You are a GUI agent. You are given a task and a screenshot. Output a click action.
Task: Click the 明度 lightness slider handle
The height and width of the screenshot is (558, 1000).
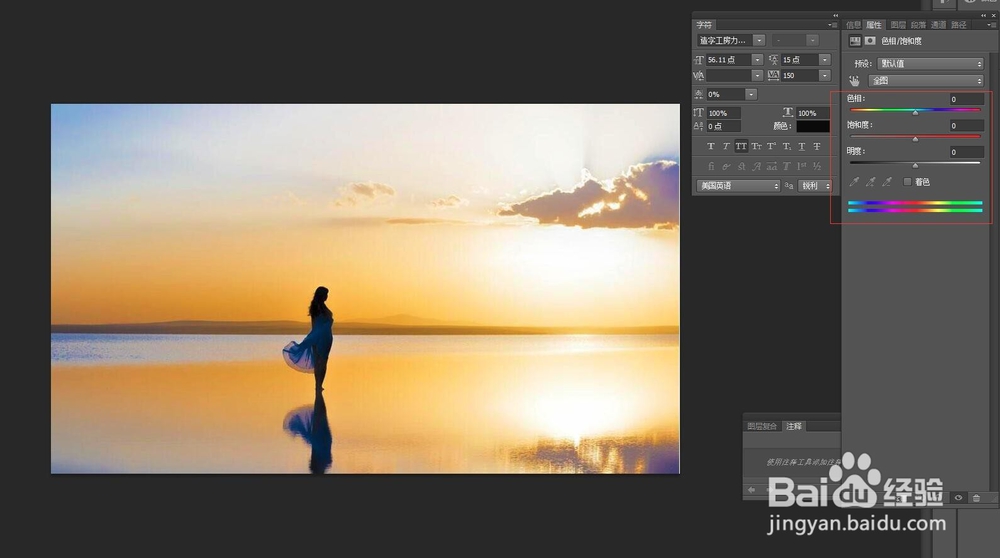[x=915, y=166]
